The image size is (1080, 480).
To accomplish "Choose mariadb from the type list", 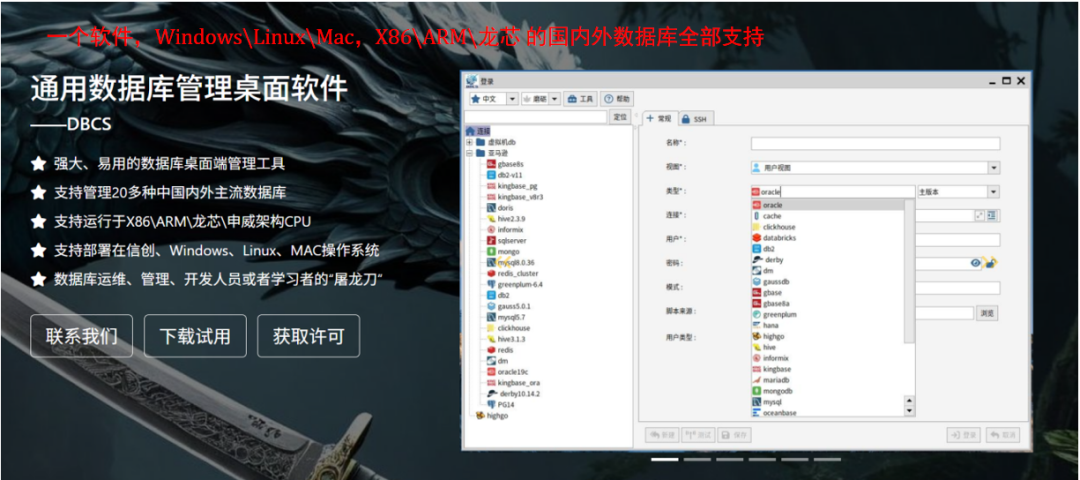I will (776, 380).
